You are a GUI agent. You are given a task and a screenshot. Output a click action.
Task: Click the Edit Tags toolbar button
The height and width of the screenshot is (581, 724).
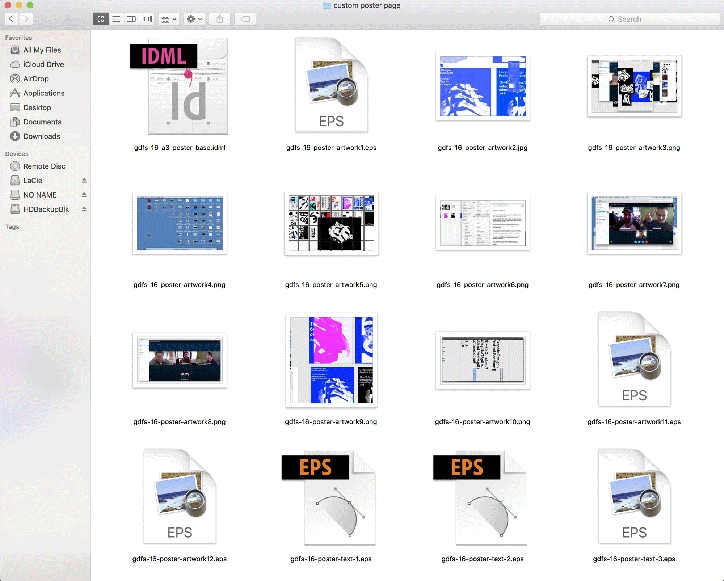tap(245, 19)
